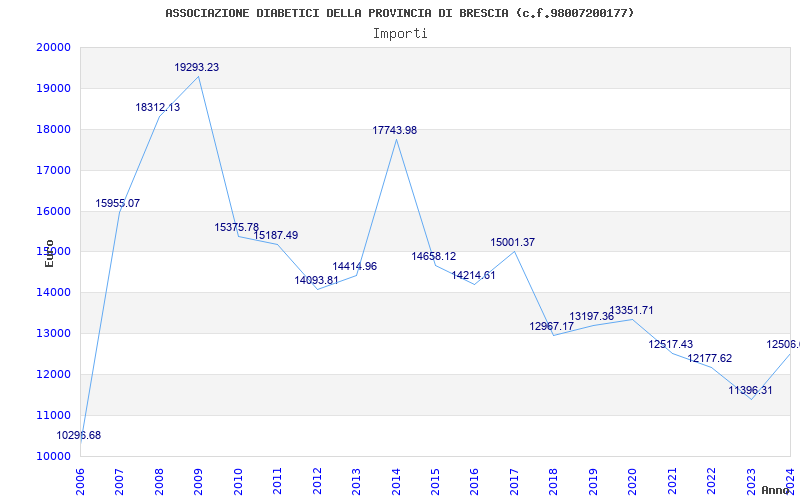Click the data label 10296.68

[79, 435]
